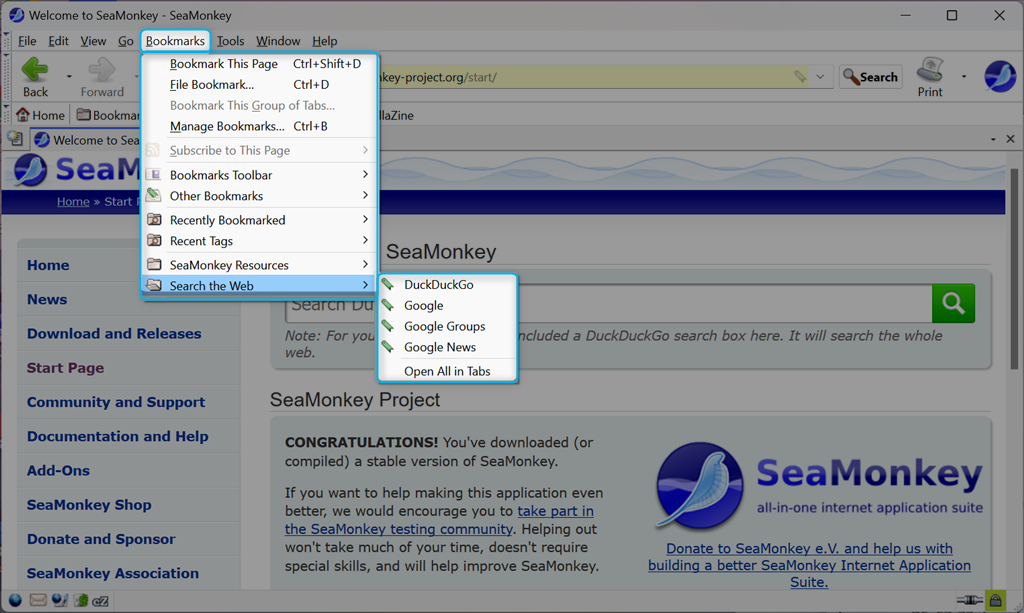
Task: Open the Edit menu
Action: tap(58, 41)
